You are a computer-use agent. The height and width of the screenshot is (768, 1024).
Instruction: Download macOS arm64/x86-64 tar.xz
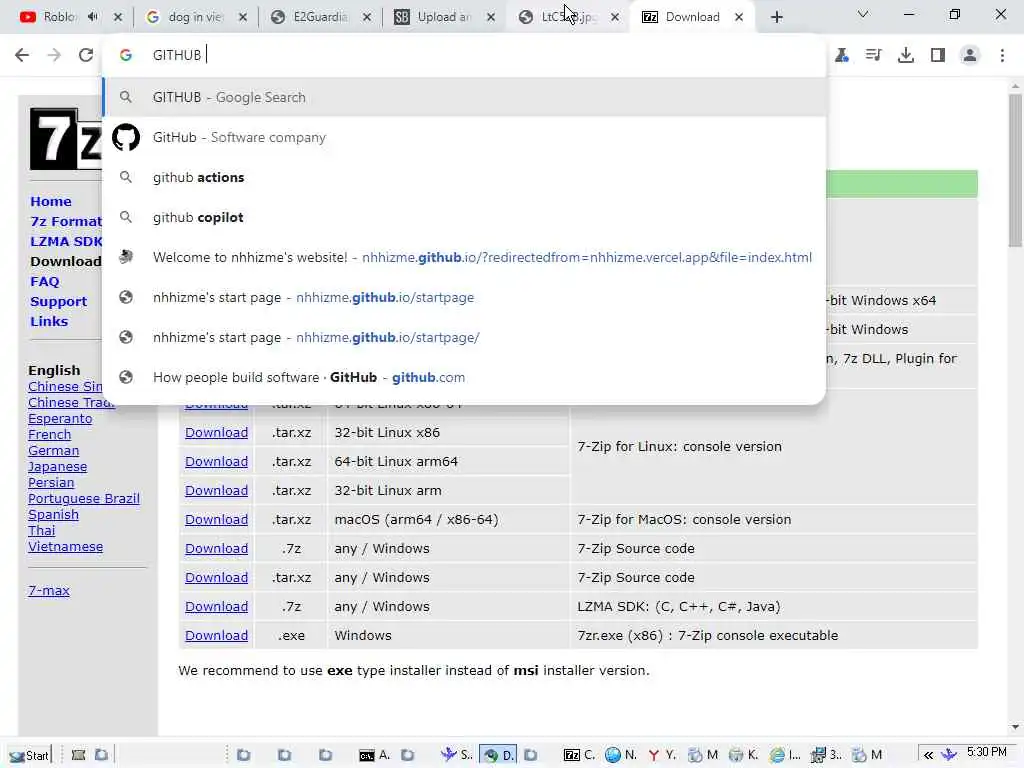tap(216, 520)
